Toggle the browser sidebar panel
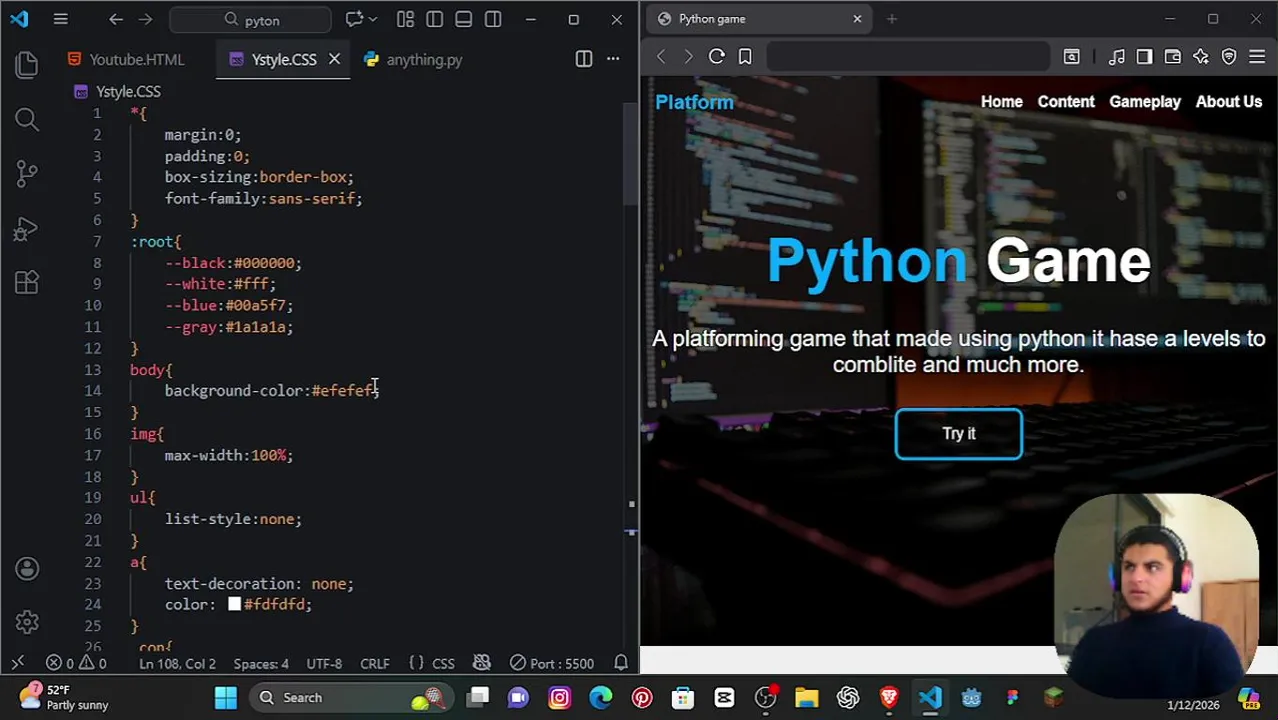 coord(1145,57)
